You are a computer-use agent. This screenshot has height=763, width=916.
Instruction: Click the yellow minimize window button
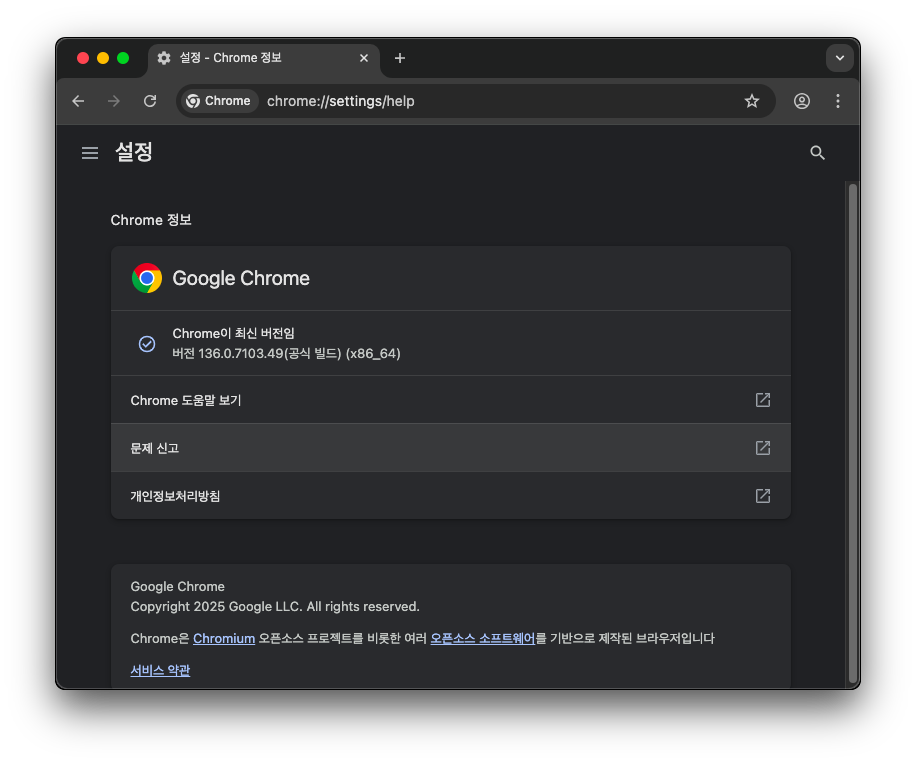pyautogui.click(x=103, y=58)
